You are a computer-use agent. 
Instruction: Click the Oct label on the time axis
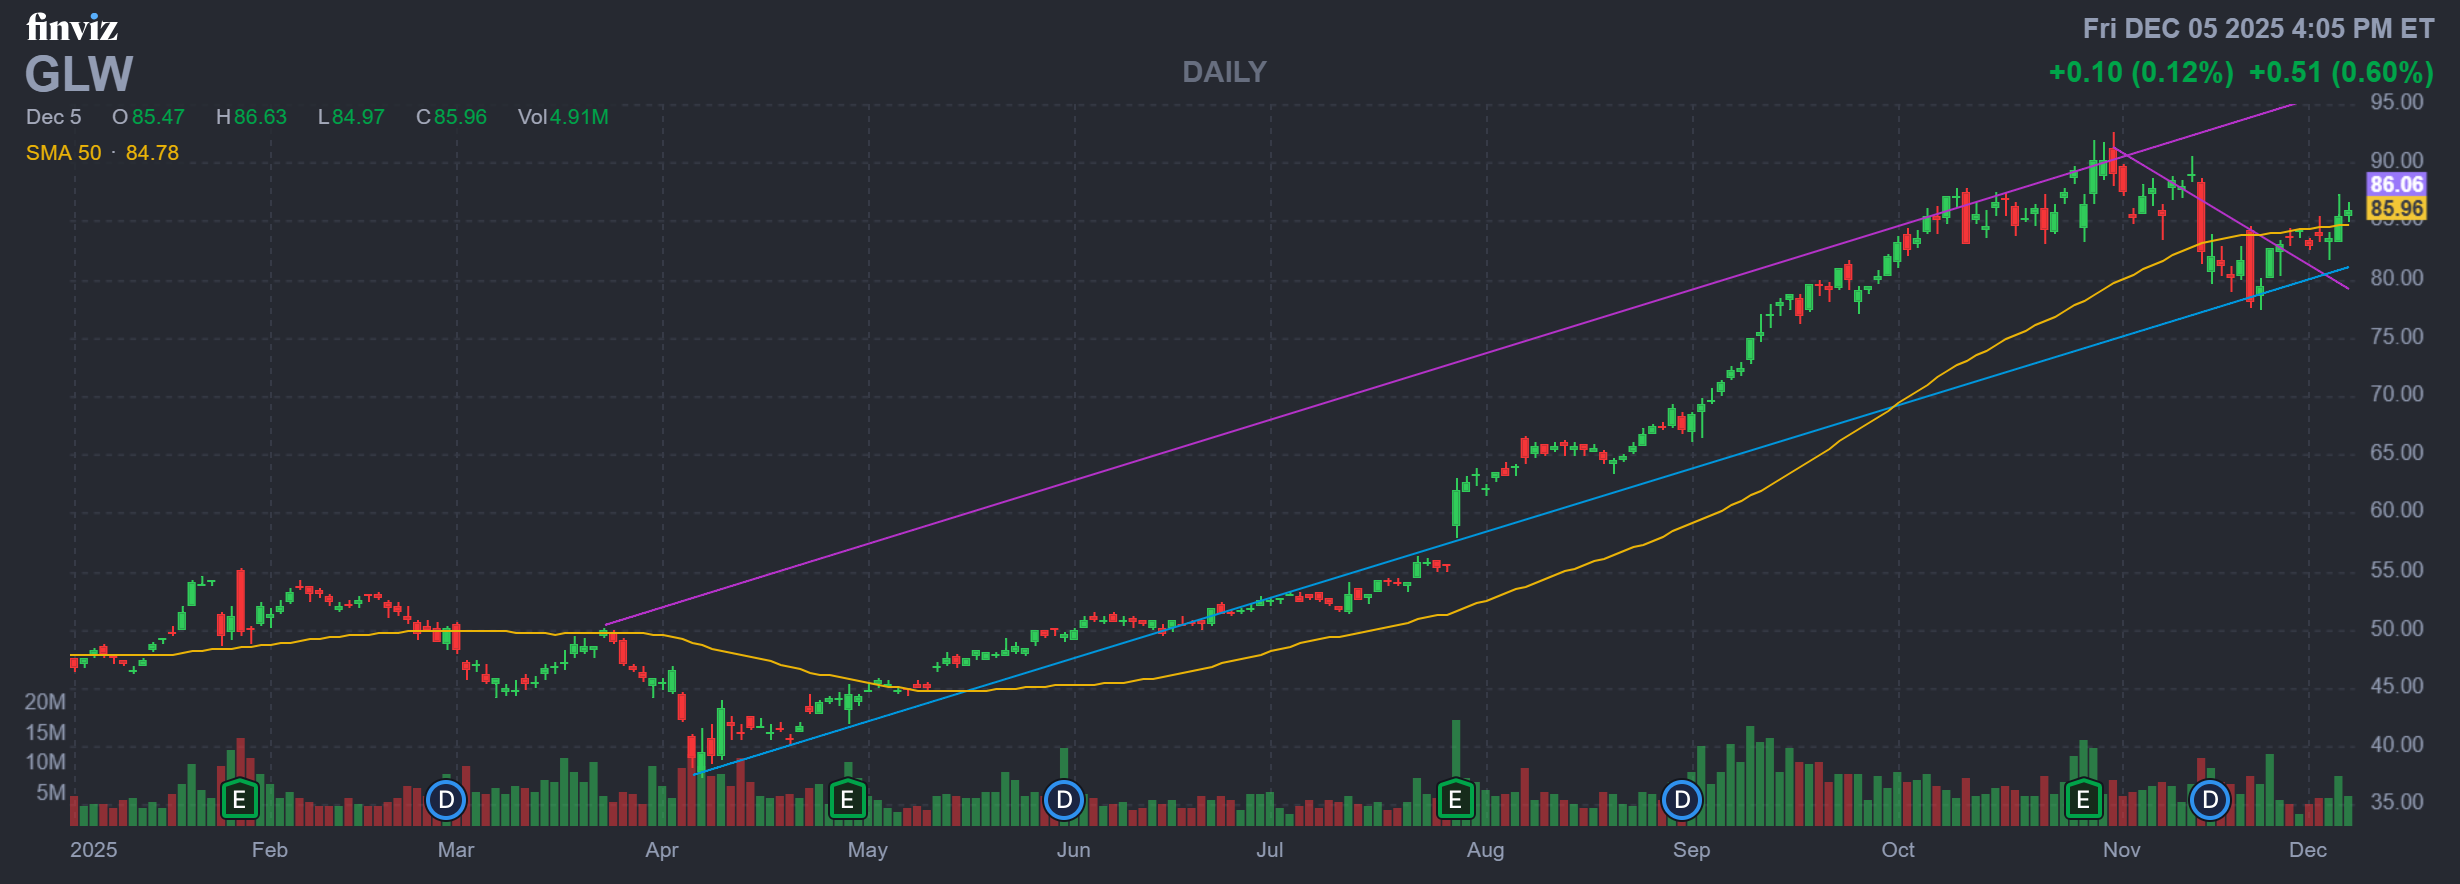coord(1897,850)
